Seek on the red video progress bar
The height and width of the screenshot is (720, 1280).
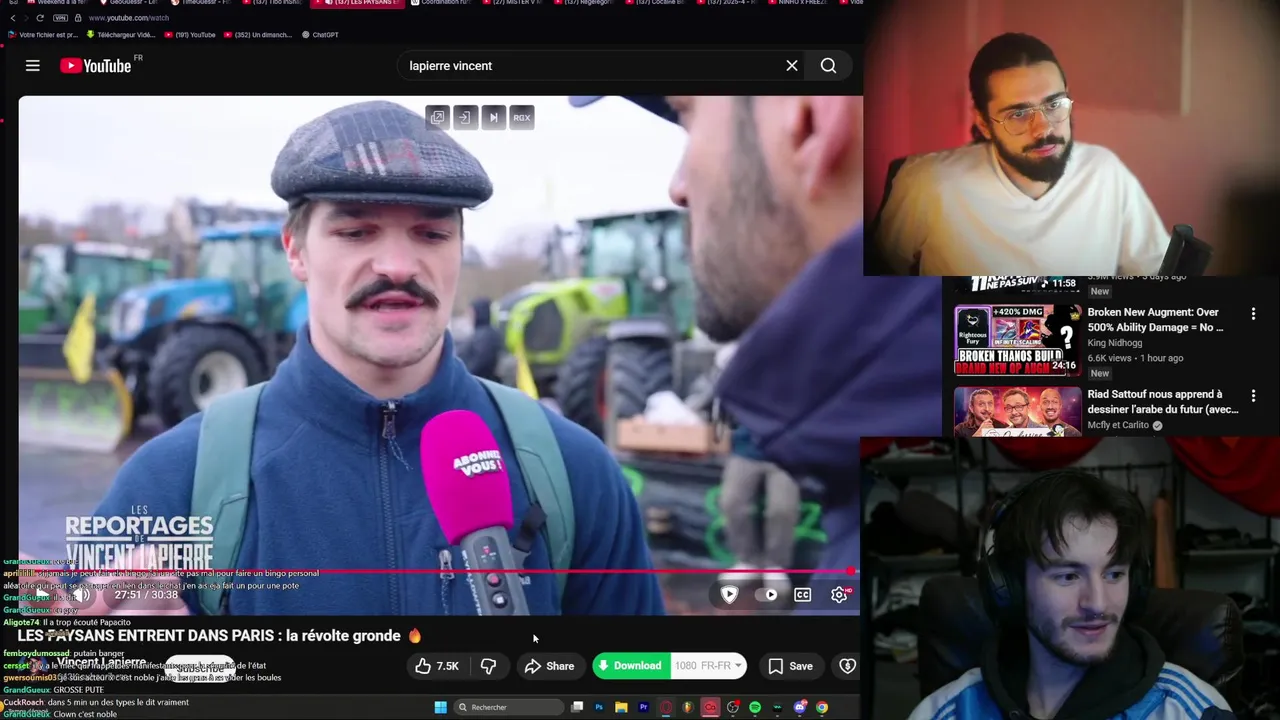click(x=437, y=572)
